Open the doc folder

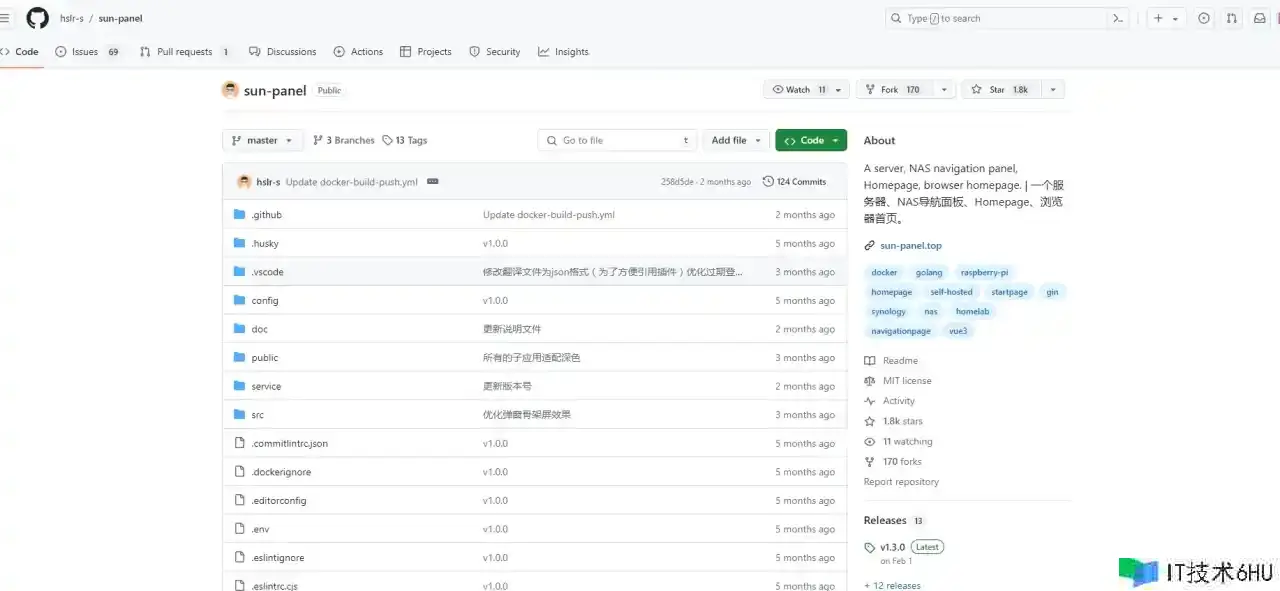point(259,329)
